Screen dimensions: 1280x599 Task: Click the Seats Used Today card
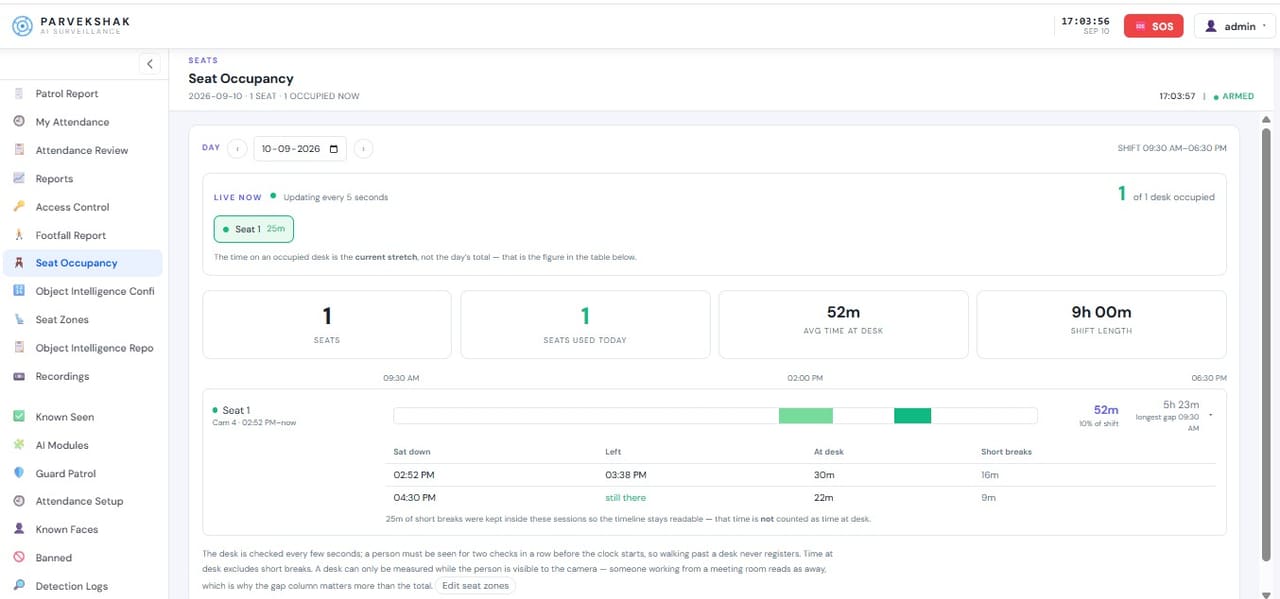click(585, 325)
